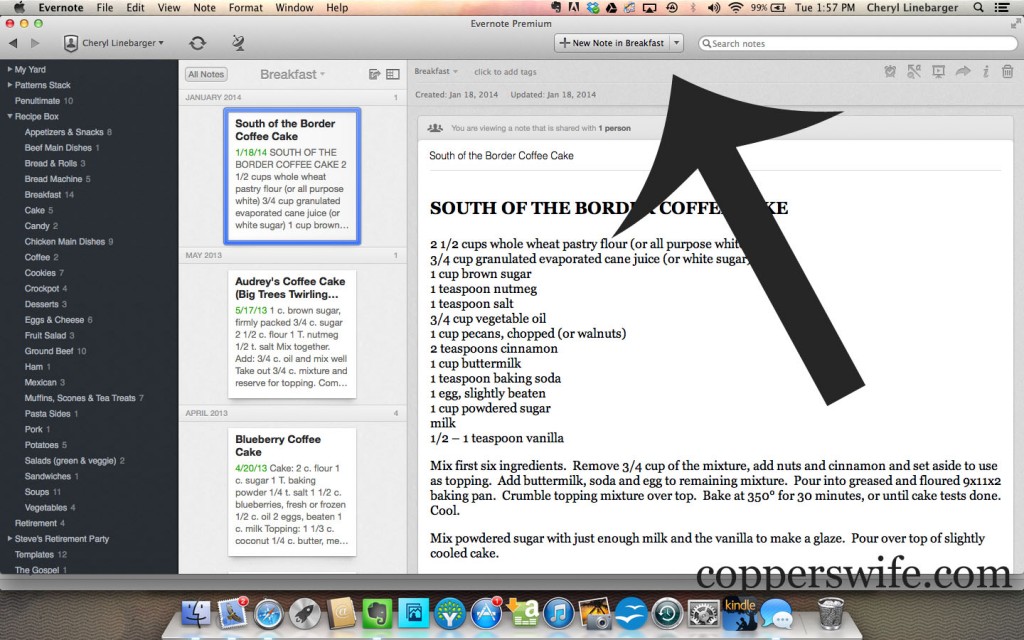The height and width of the screenshot is (640, 1024).
Task: Open the Chicken Main Dishes notebook
Action: (69, 242)
